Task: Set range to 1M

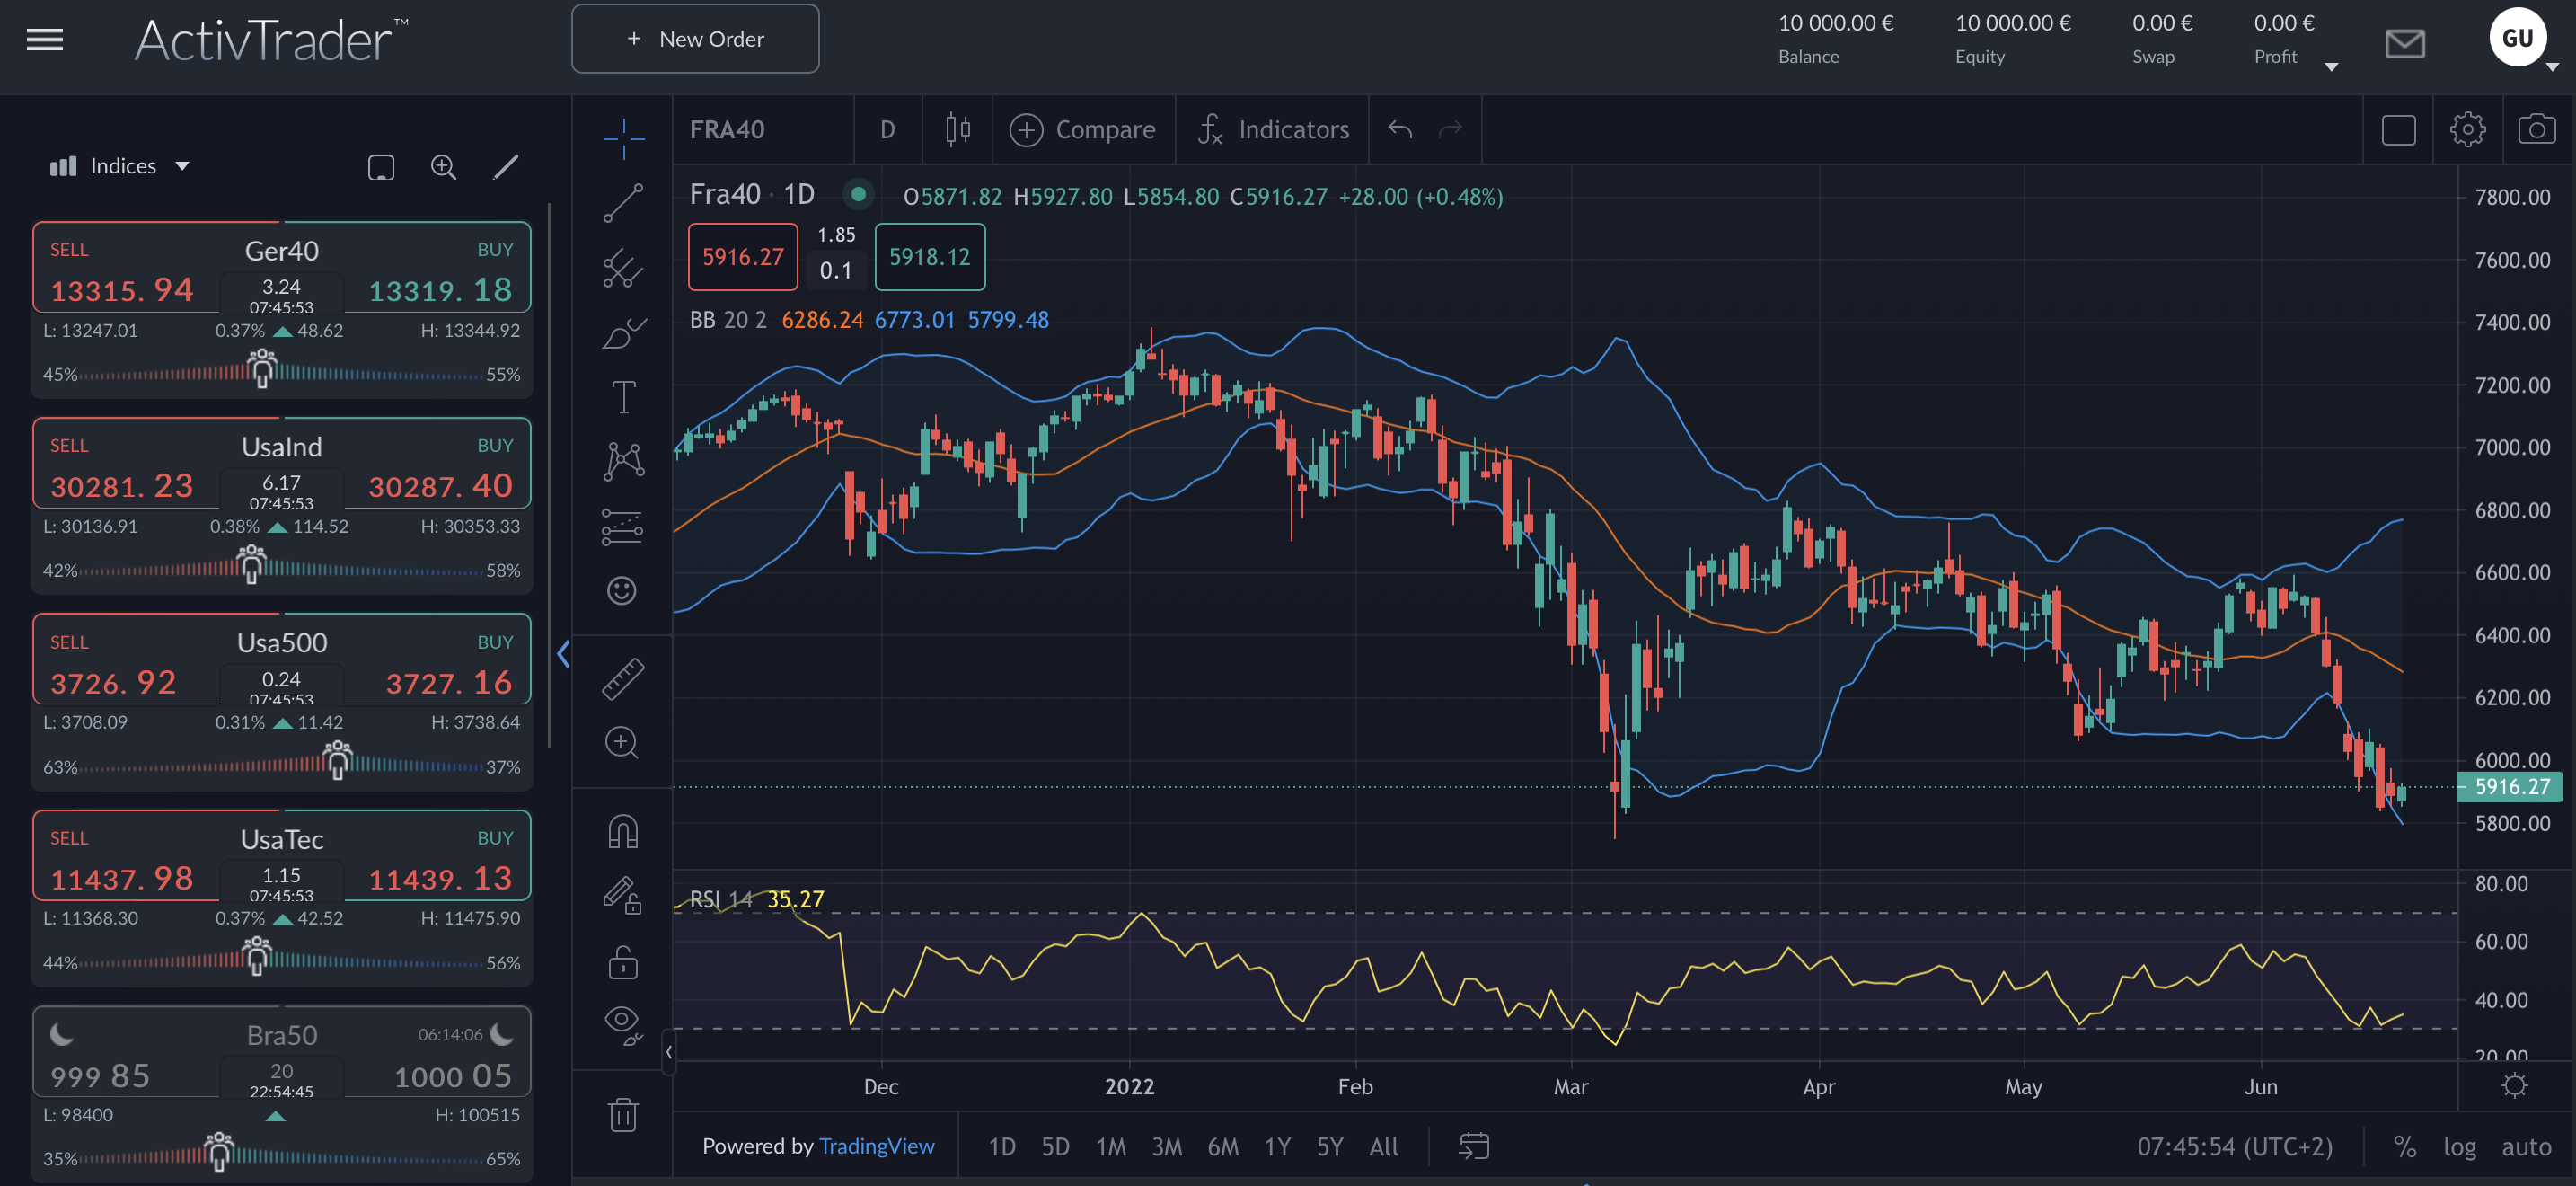Action: [x=1111, y=1146]
